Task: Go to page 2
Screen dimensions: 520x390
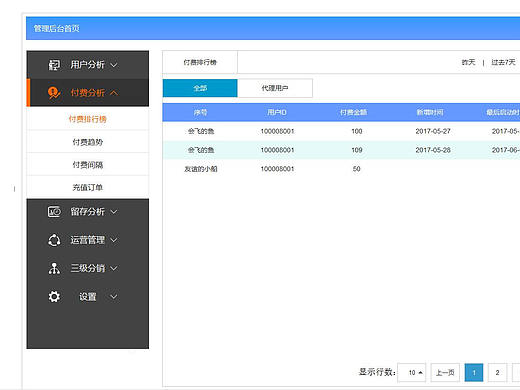Action: click(497, 372)
